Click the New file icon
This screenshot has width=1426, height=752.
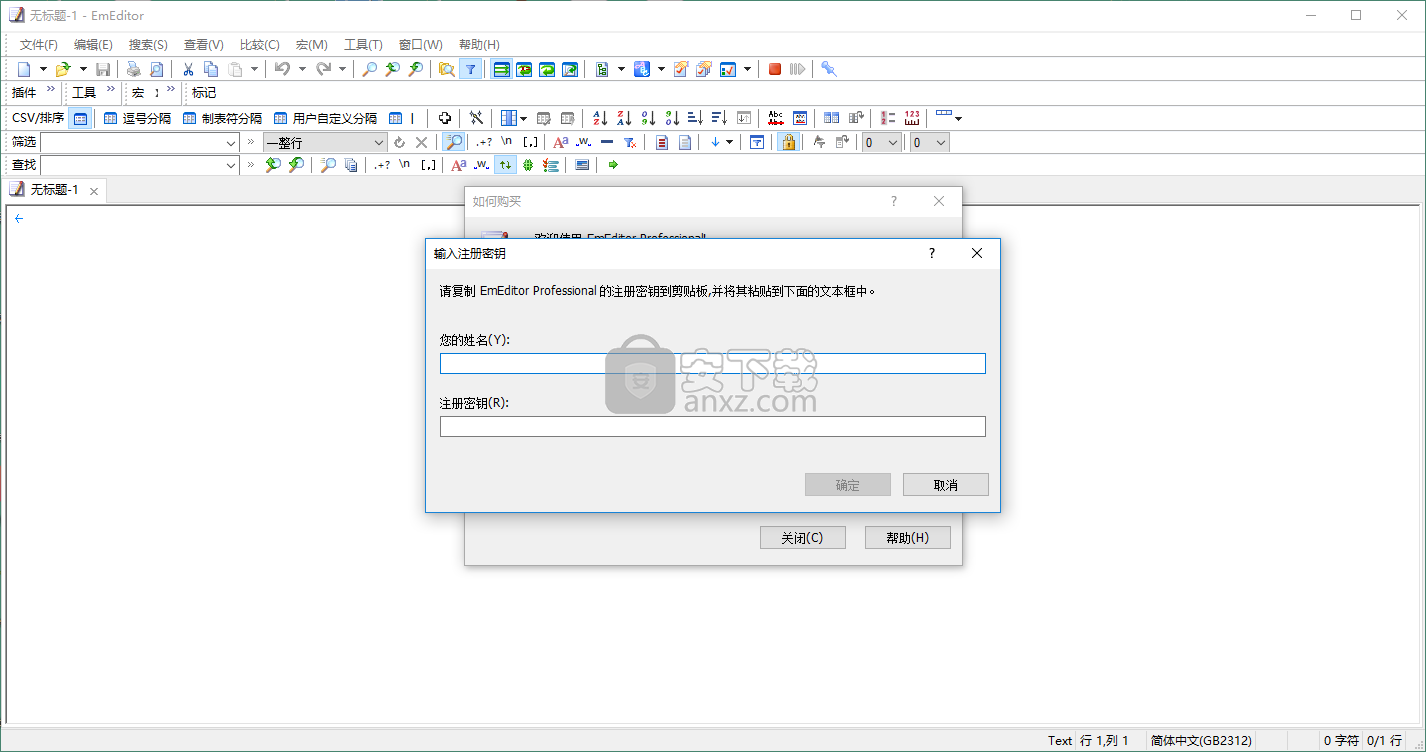coord(24,69)
